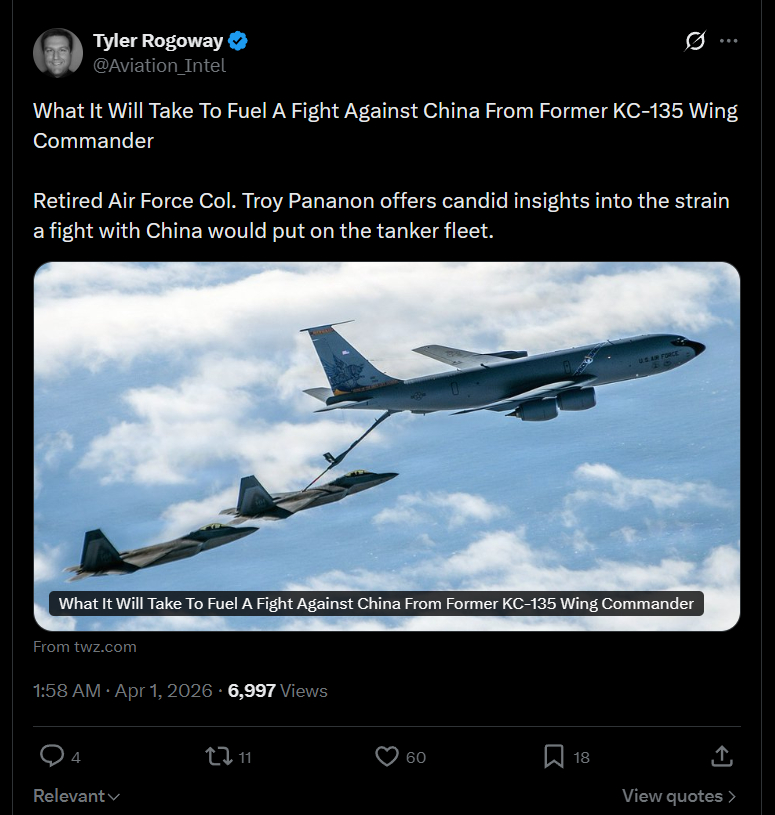Click the blue verified badge

point(239,41)
